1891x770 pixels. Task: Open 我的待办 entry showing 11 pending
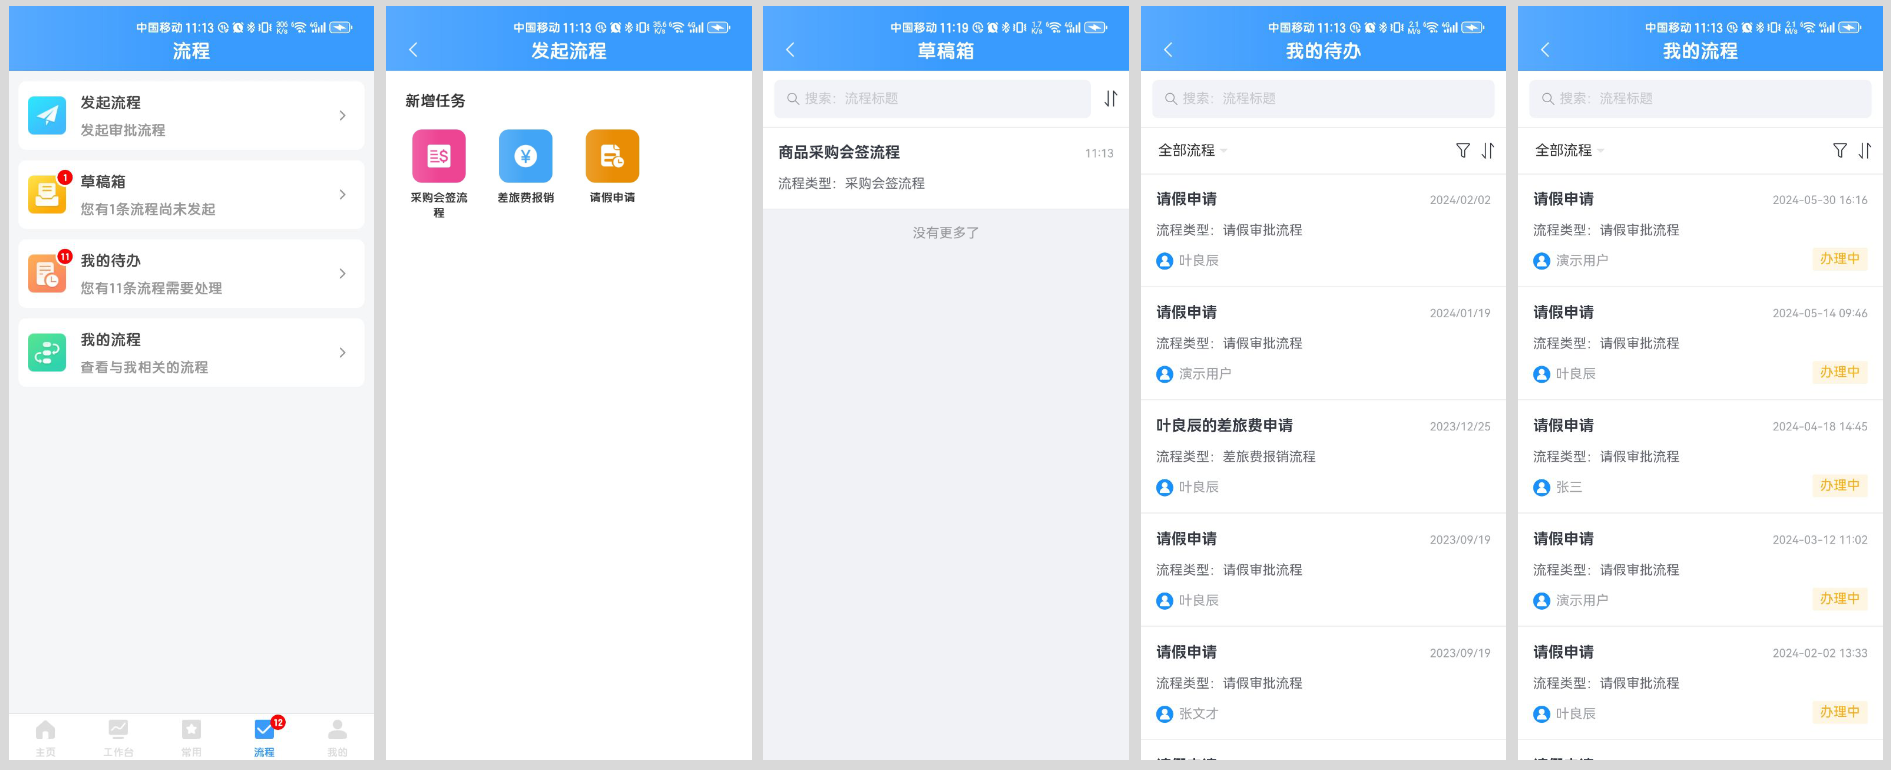click(x=191, y=274)
